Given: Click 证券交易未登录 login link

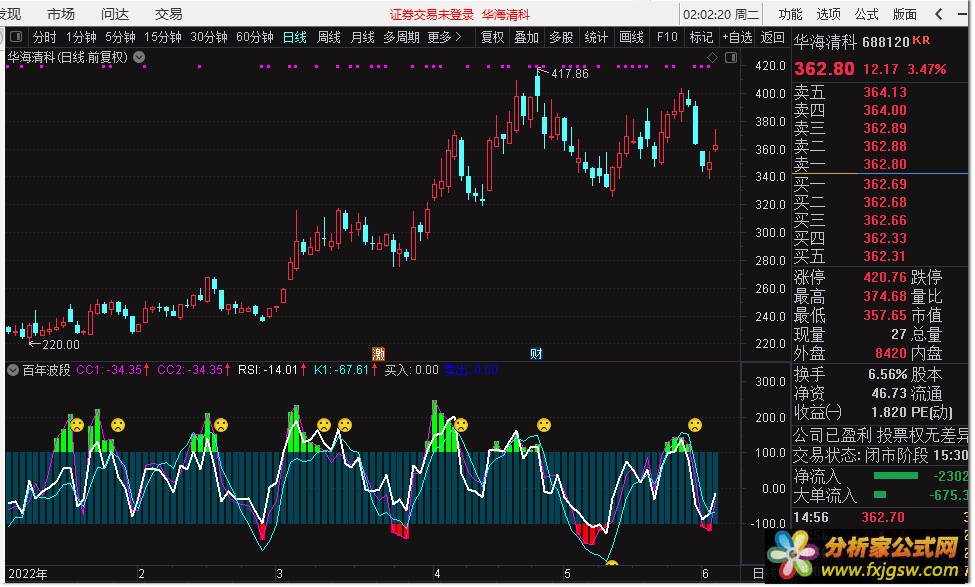Looking at the screenshot, I should pos(432,14).
